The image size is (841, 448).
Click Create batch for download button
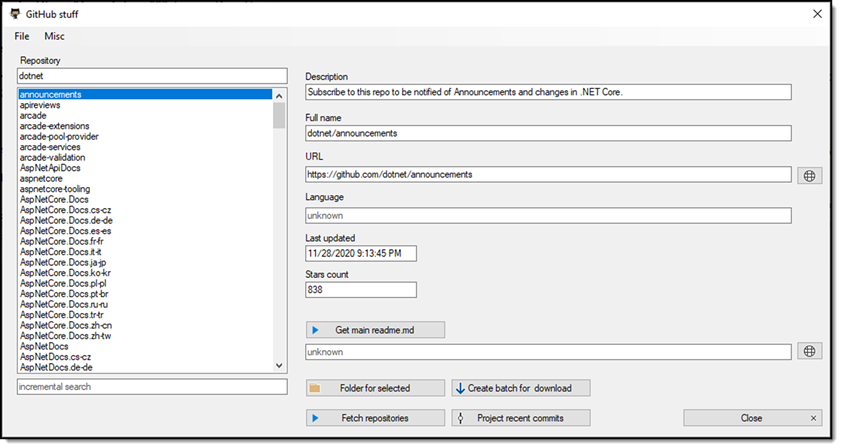click(520, 388)
